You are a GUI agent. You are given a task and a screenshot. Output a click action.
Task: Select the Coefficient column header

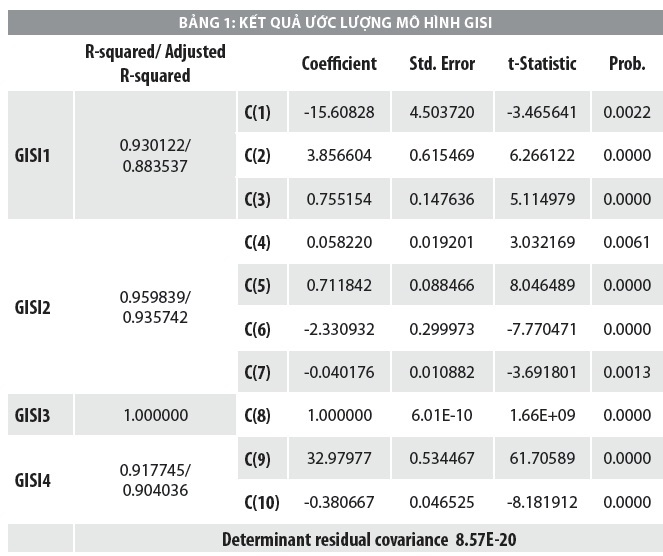click(x=339, y=63)
